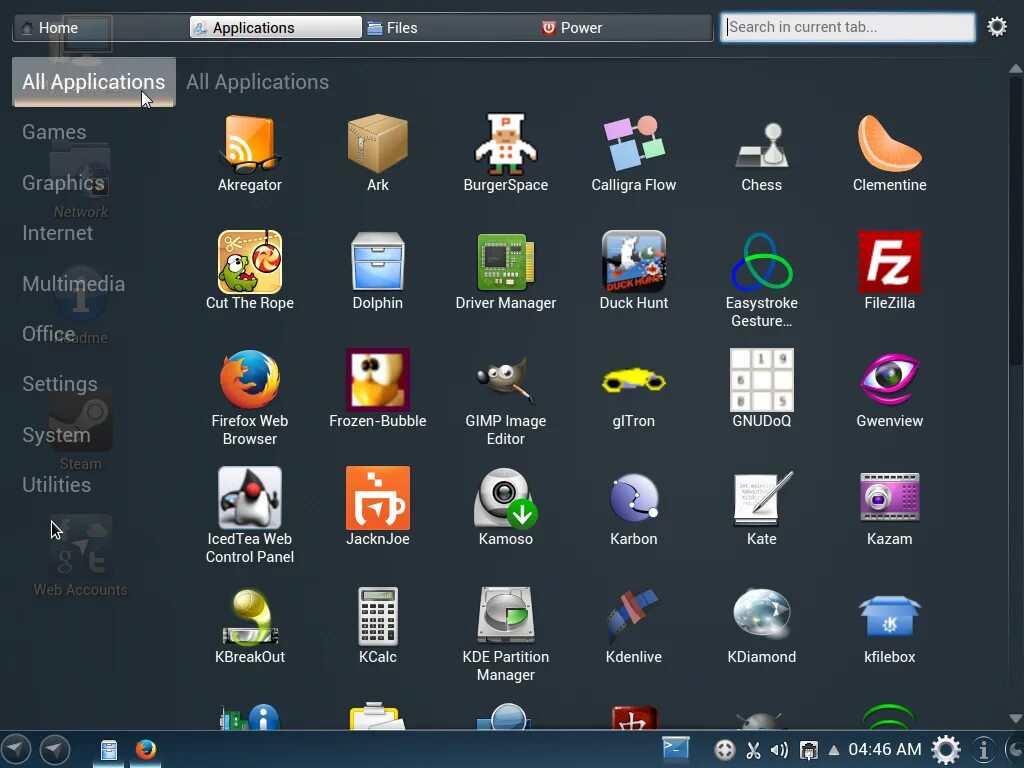Open the Dolphin file manager
This screenshot has width=1024, height=768.
tap(377, 271)
